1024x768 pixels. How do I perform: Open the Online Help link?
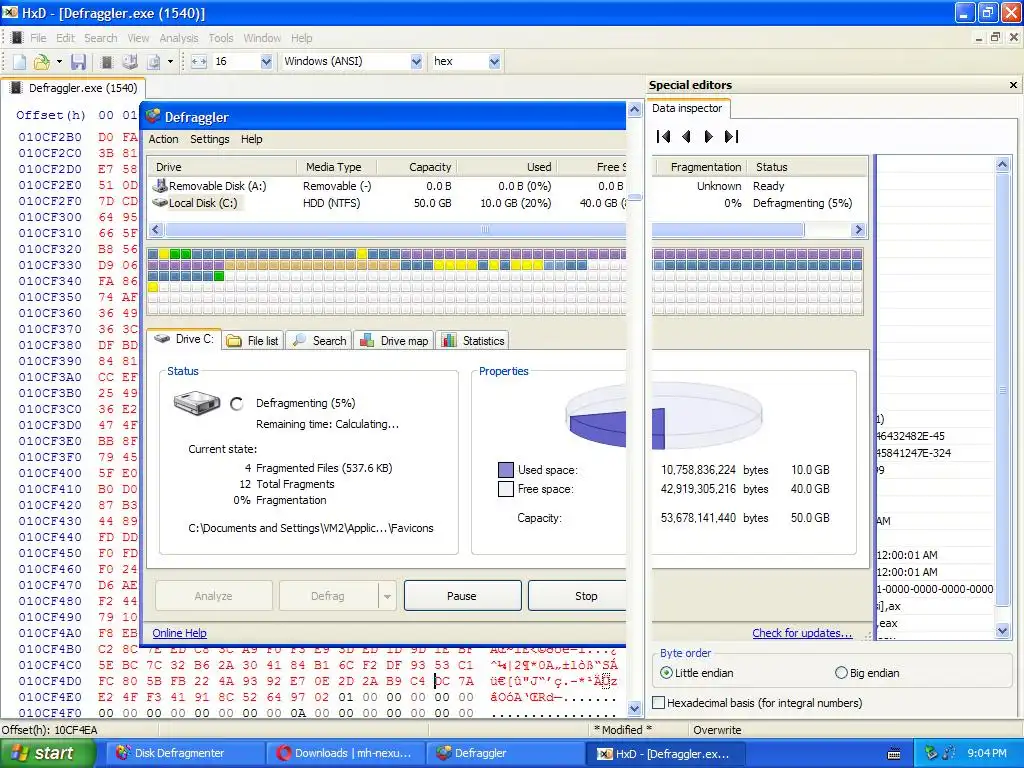(180, 633)
